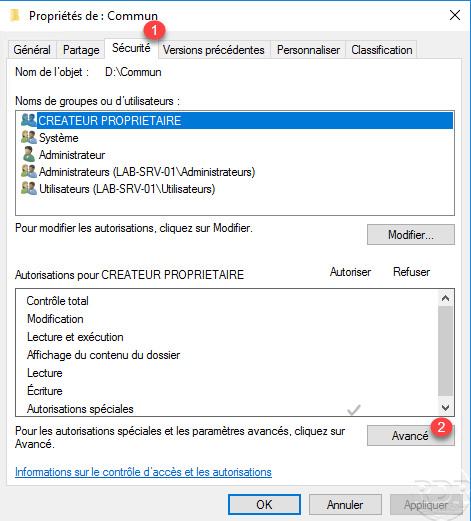Click the Modifier... button
471x521 pixels.
click(411, 235)
